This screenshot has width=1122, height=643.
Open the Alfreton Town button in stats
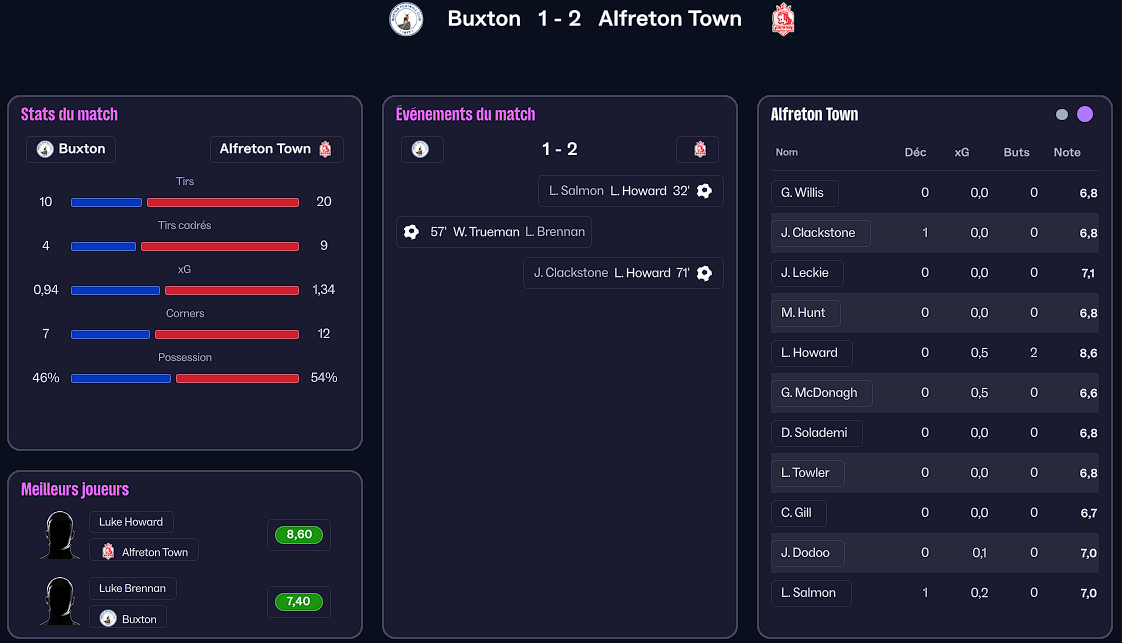(276, 149)
